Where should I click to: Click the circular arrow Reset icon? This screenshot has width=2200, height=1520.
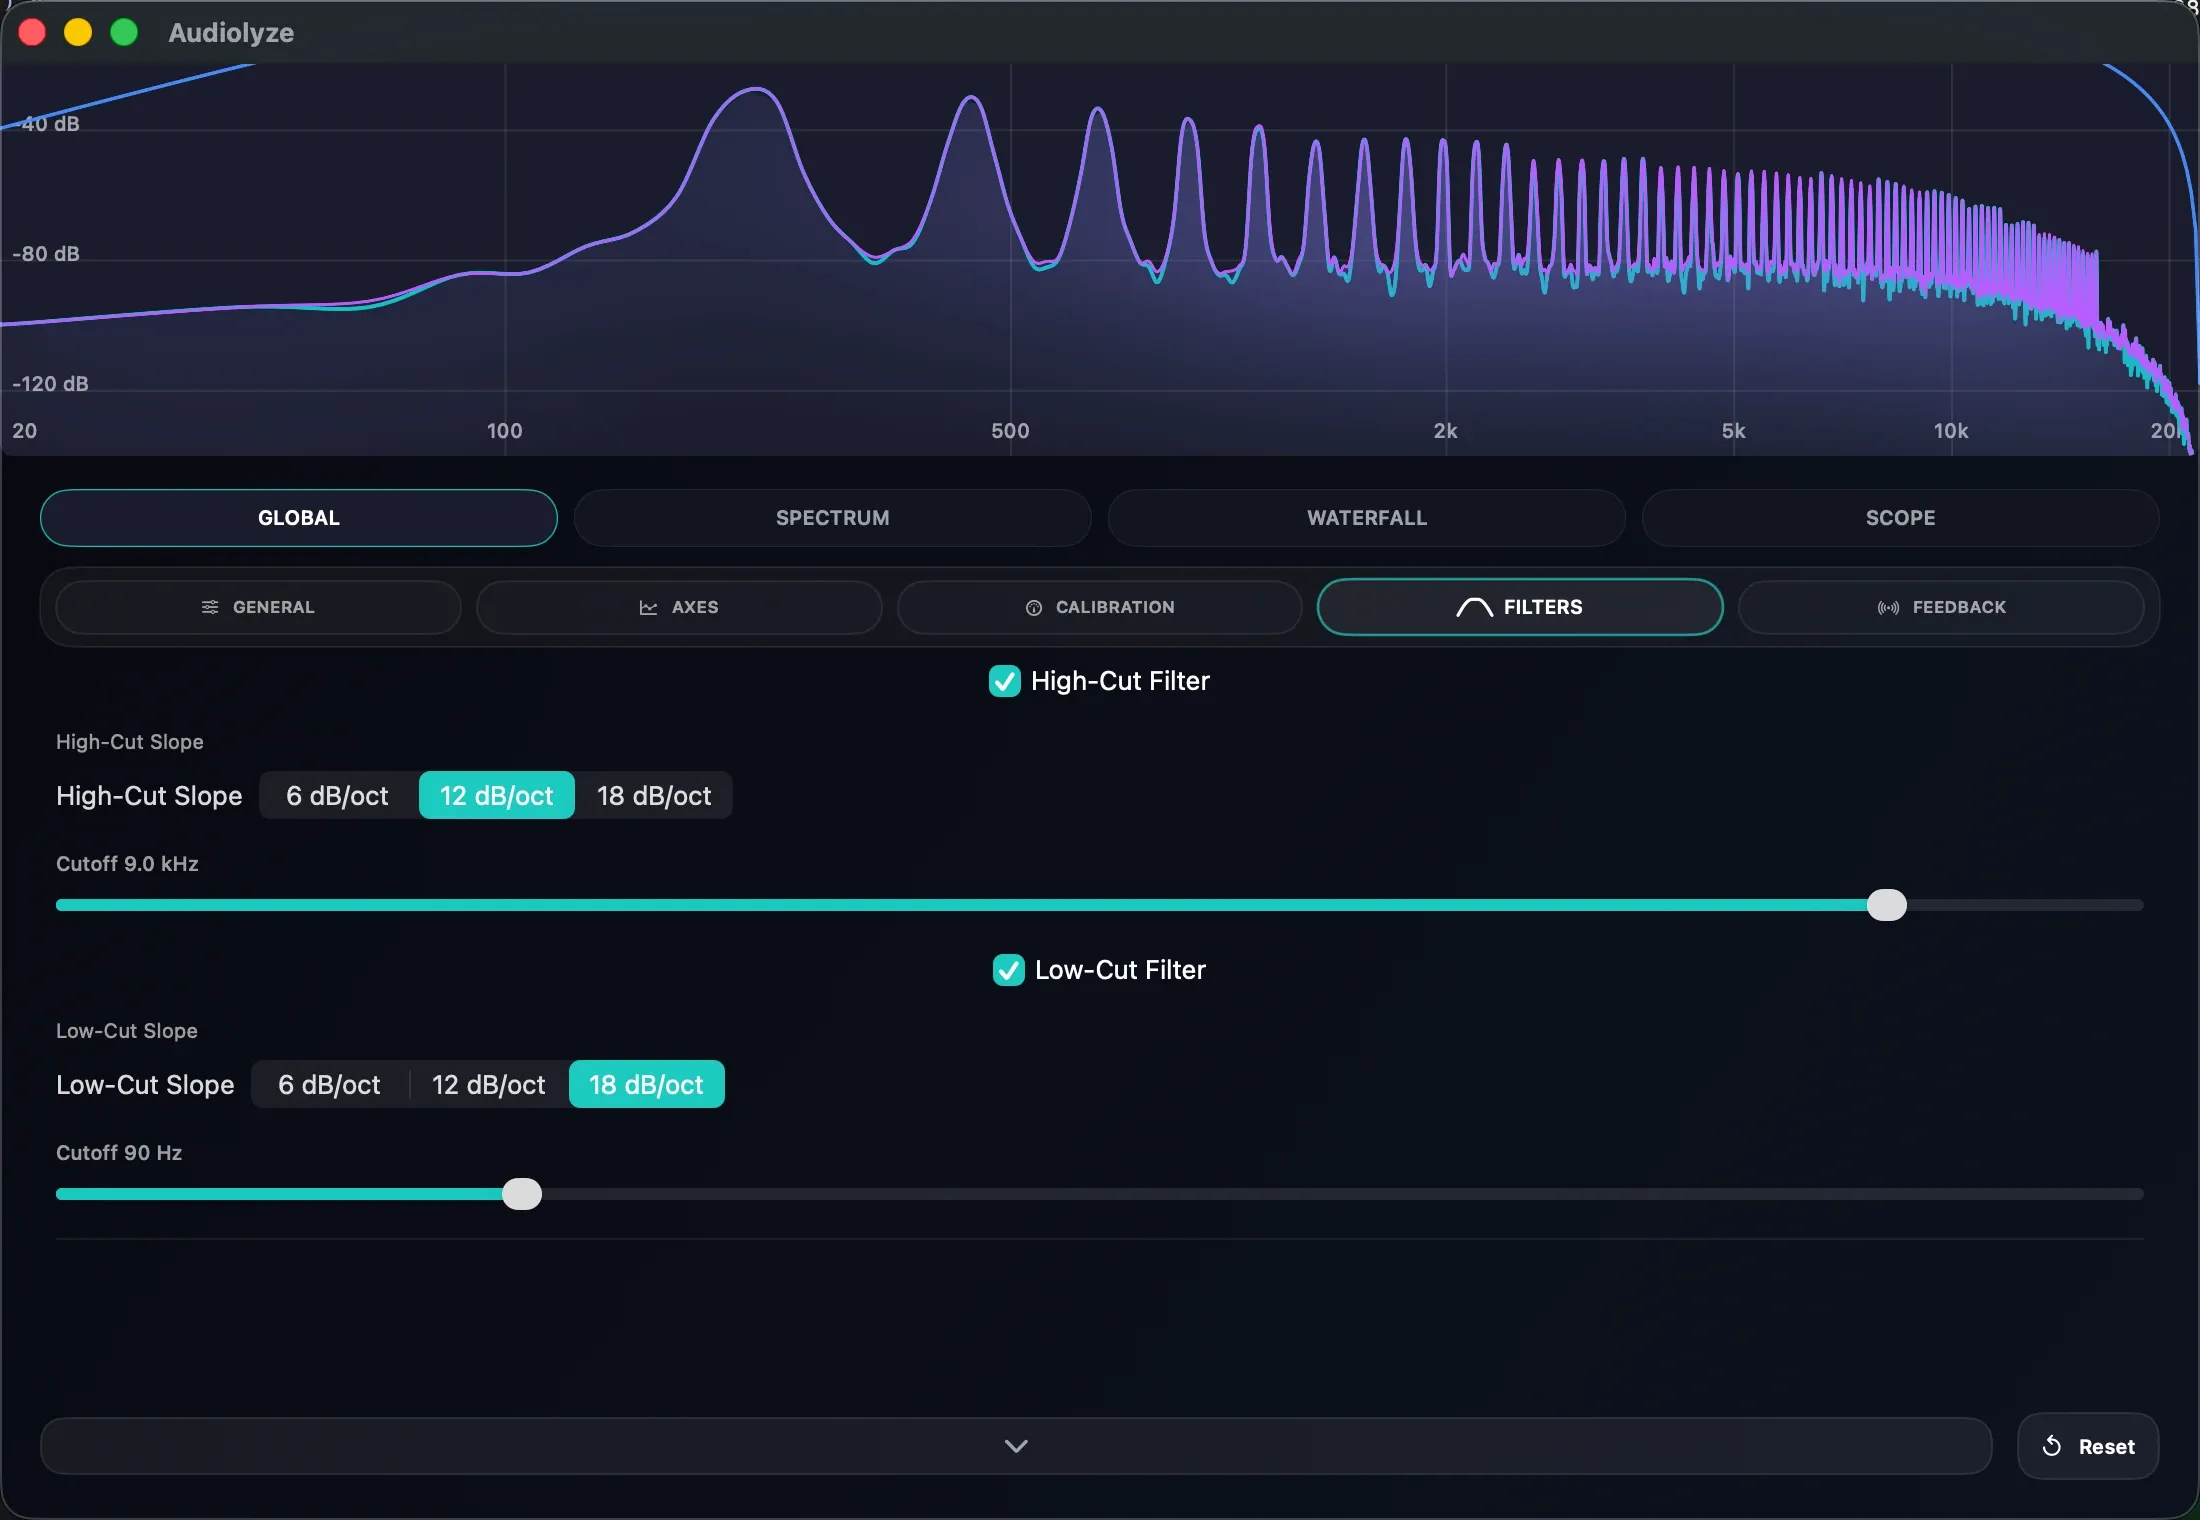pos(2052,1446)
